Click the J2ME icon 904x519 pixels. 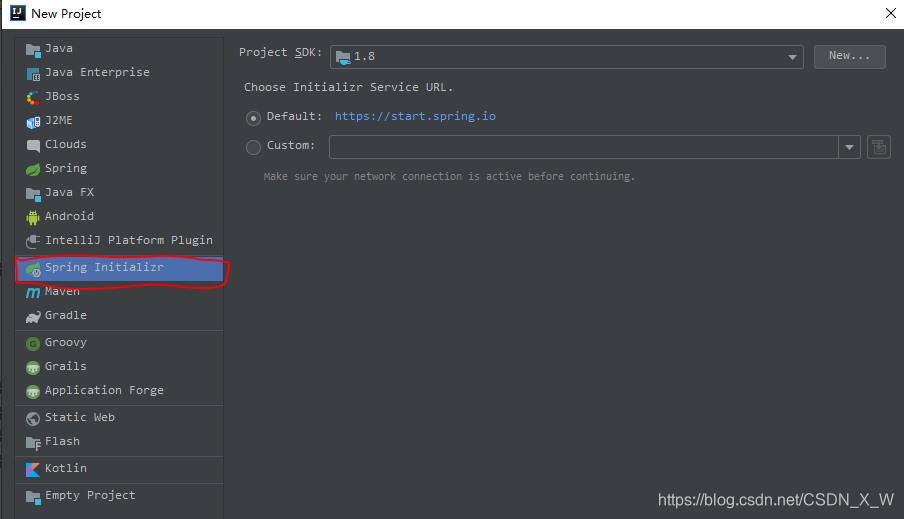[33, 122]
